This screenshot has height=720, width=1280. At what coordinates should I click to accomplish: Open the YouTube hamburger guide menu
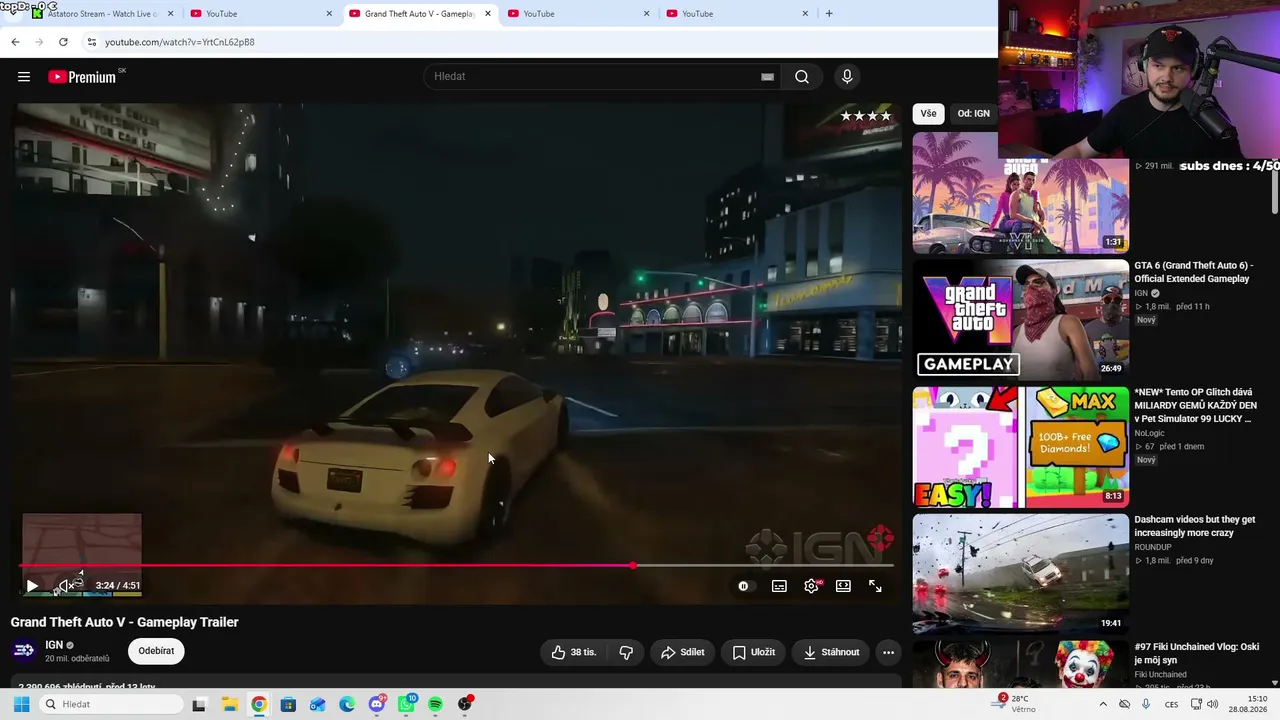[24, 77]
